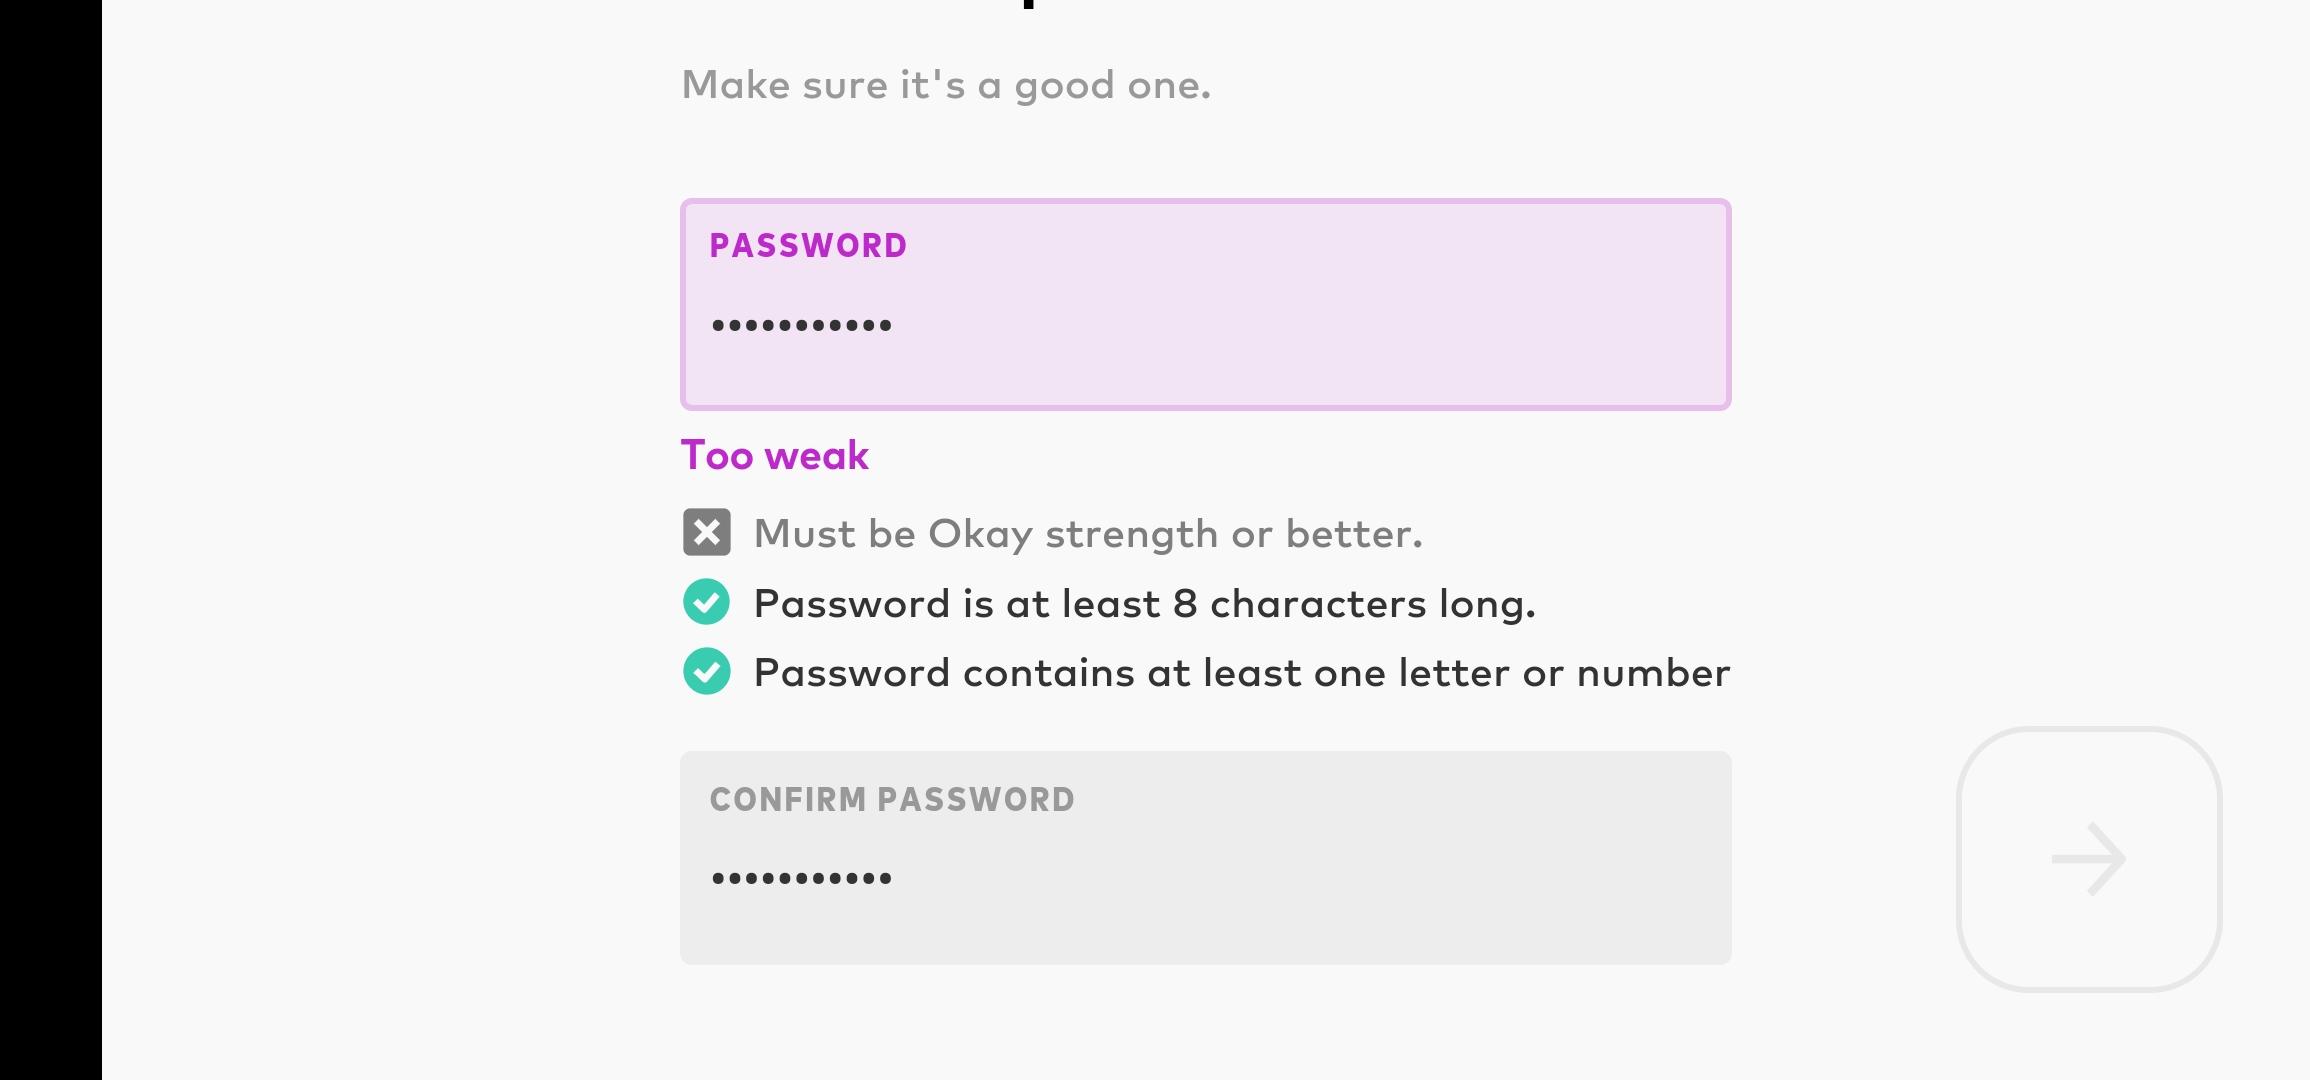Click the gray X strength requirement icon

[x=707, y=532]
